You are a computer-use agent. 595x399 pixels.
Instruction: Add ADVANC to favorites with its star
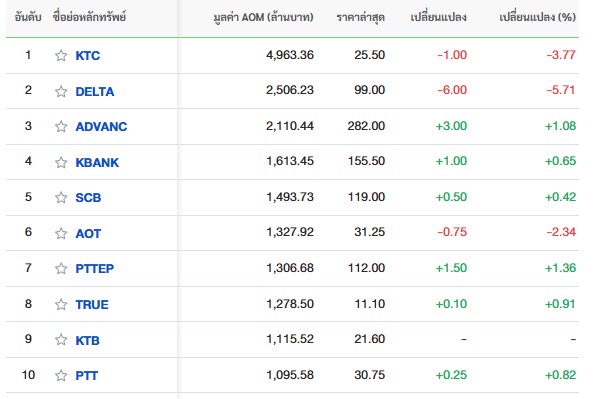click(61, 126)
